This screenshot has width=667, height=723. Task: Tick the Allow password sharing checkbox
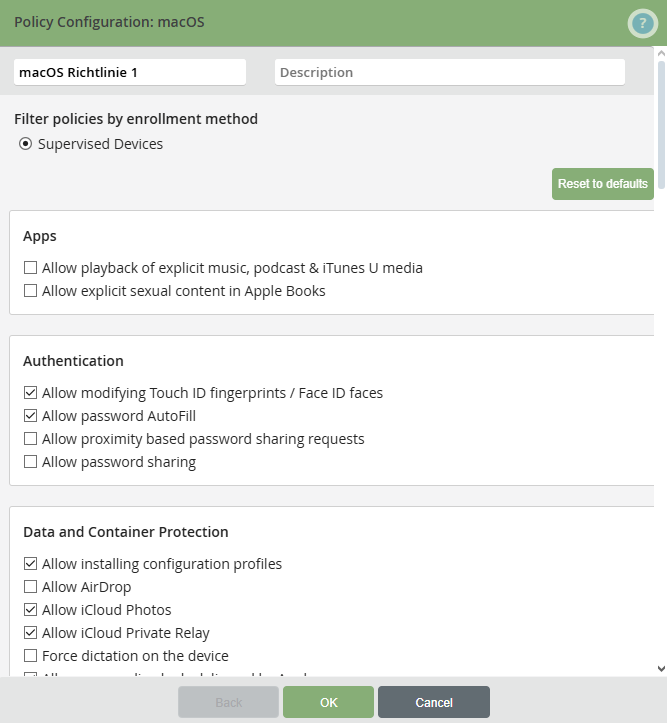coord(31,462)
